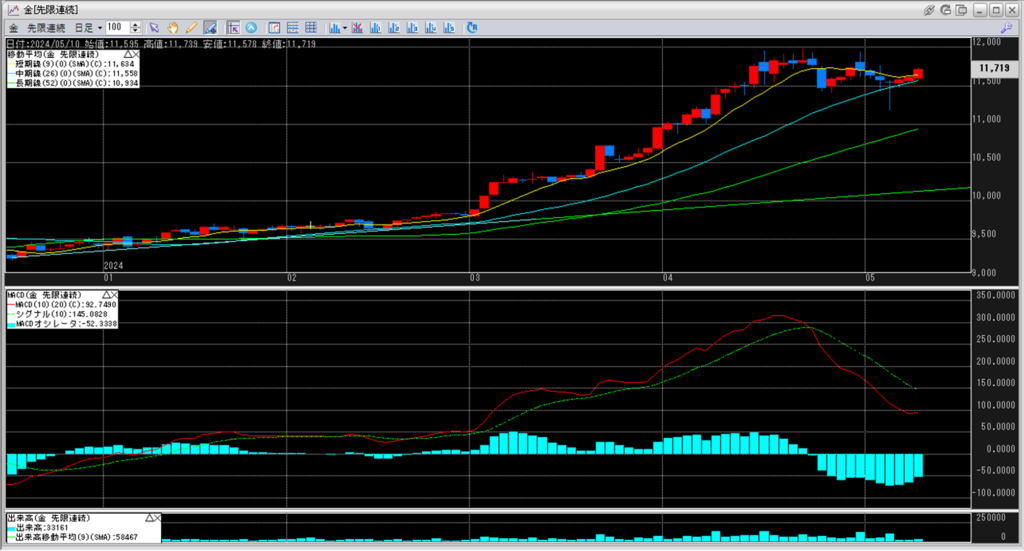Toggle the blue circular up-arrow button

[250, 27]
